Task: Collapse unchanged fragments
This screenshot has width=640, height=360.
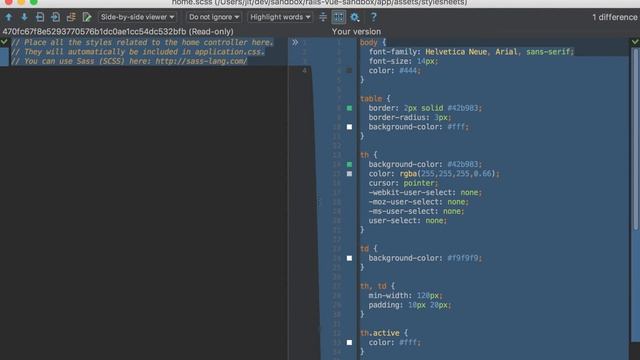Action: [323, 17]
